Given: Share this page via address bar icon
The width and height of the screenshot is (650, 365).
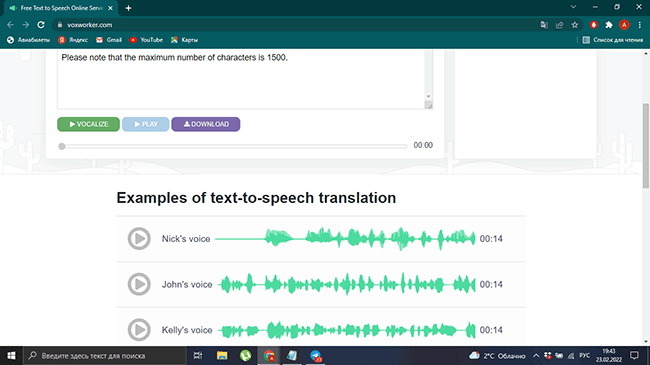Looking at the screenshot, I should coord(559,25).
